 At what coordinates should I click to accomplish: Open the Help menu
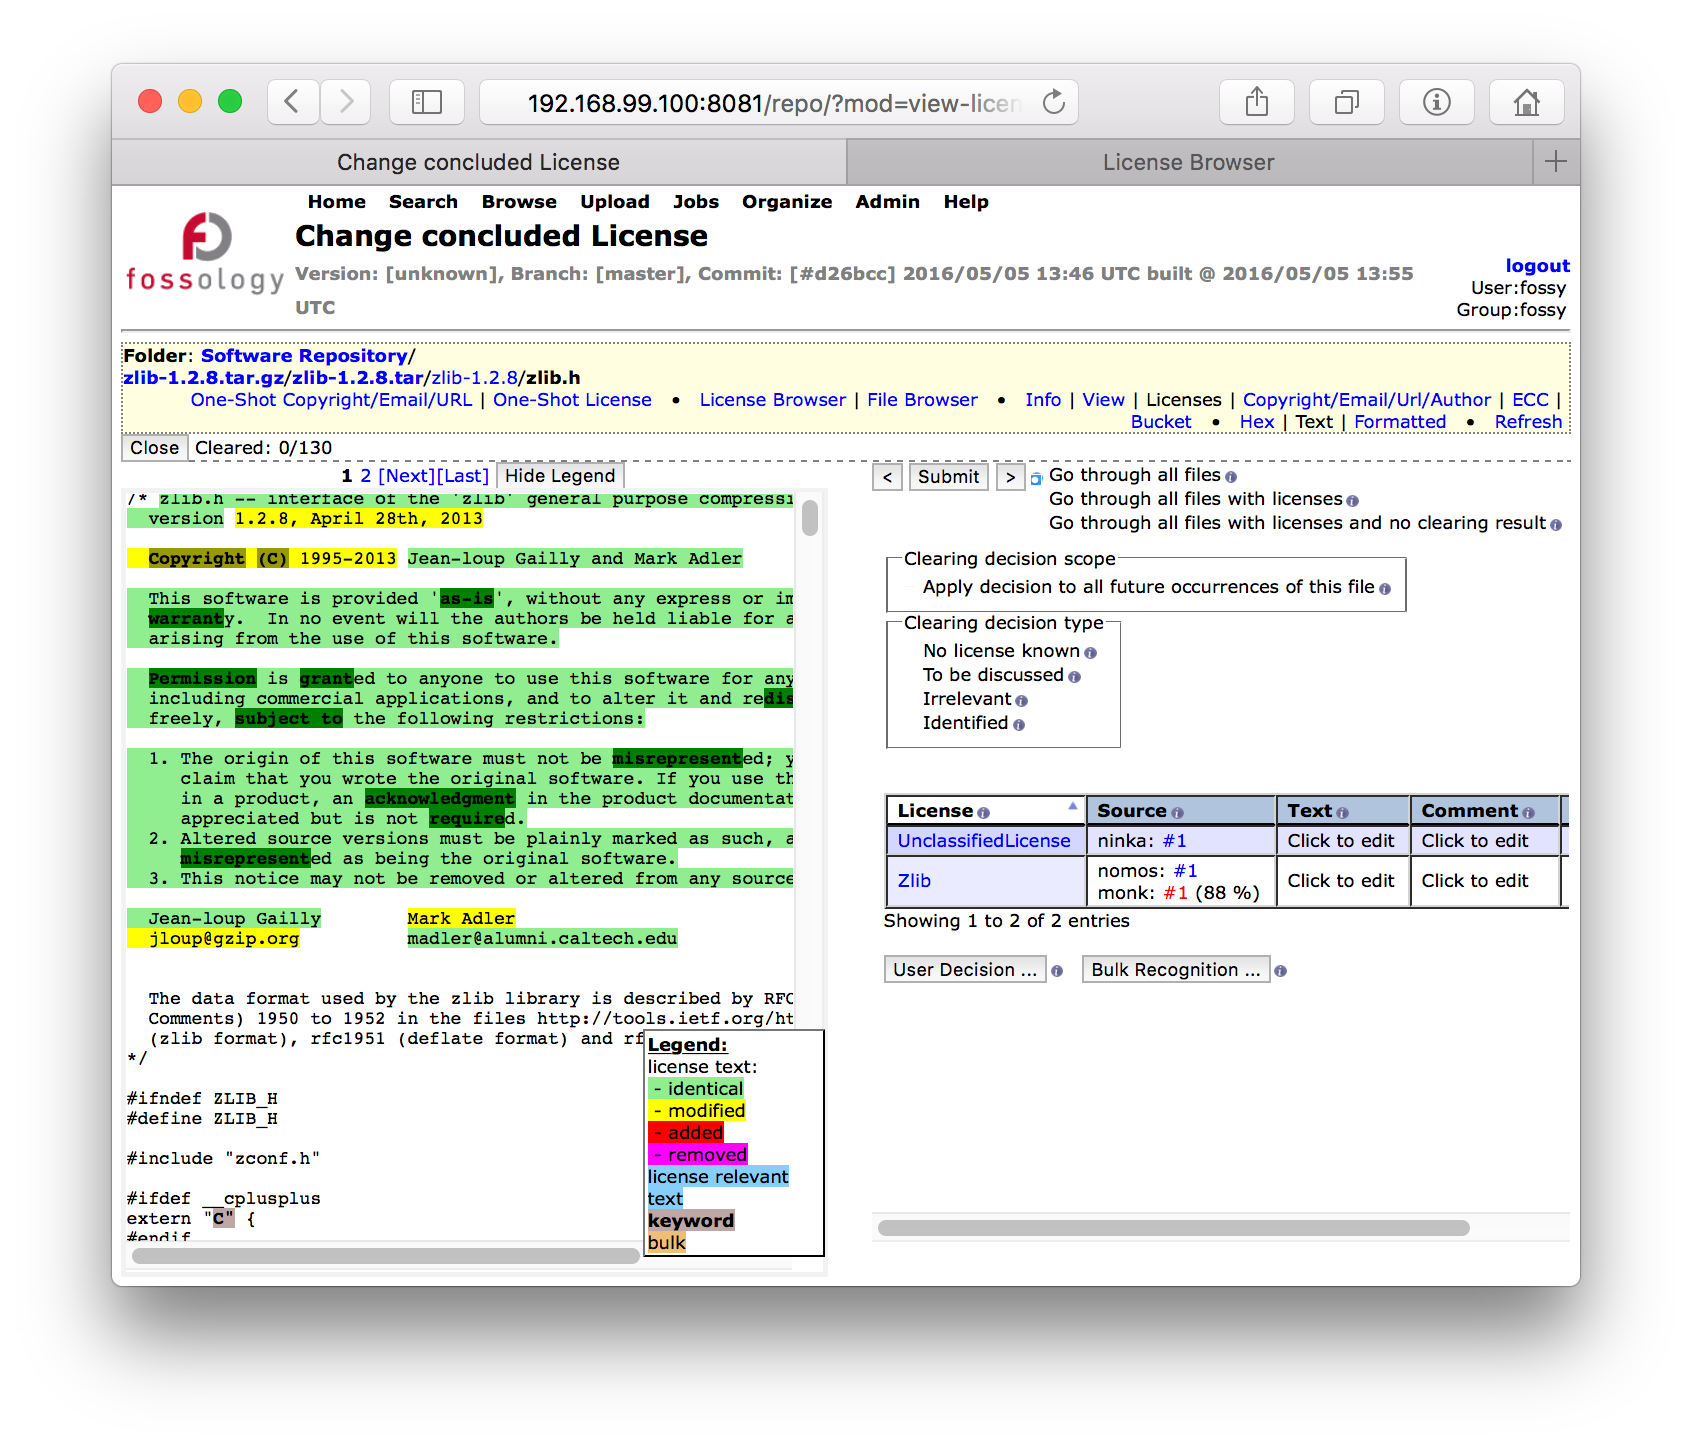[966, 202]
